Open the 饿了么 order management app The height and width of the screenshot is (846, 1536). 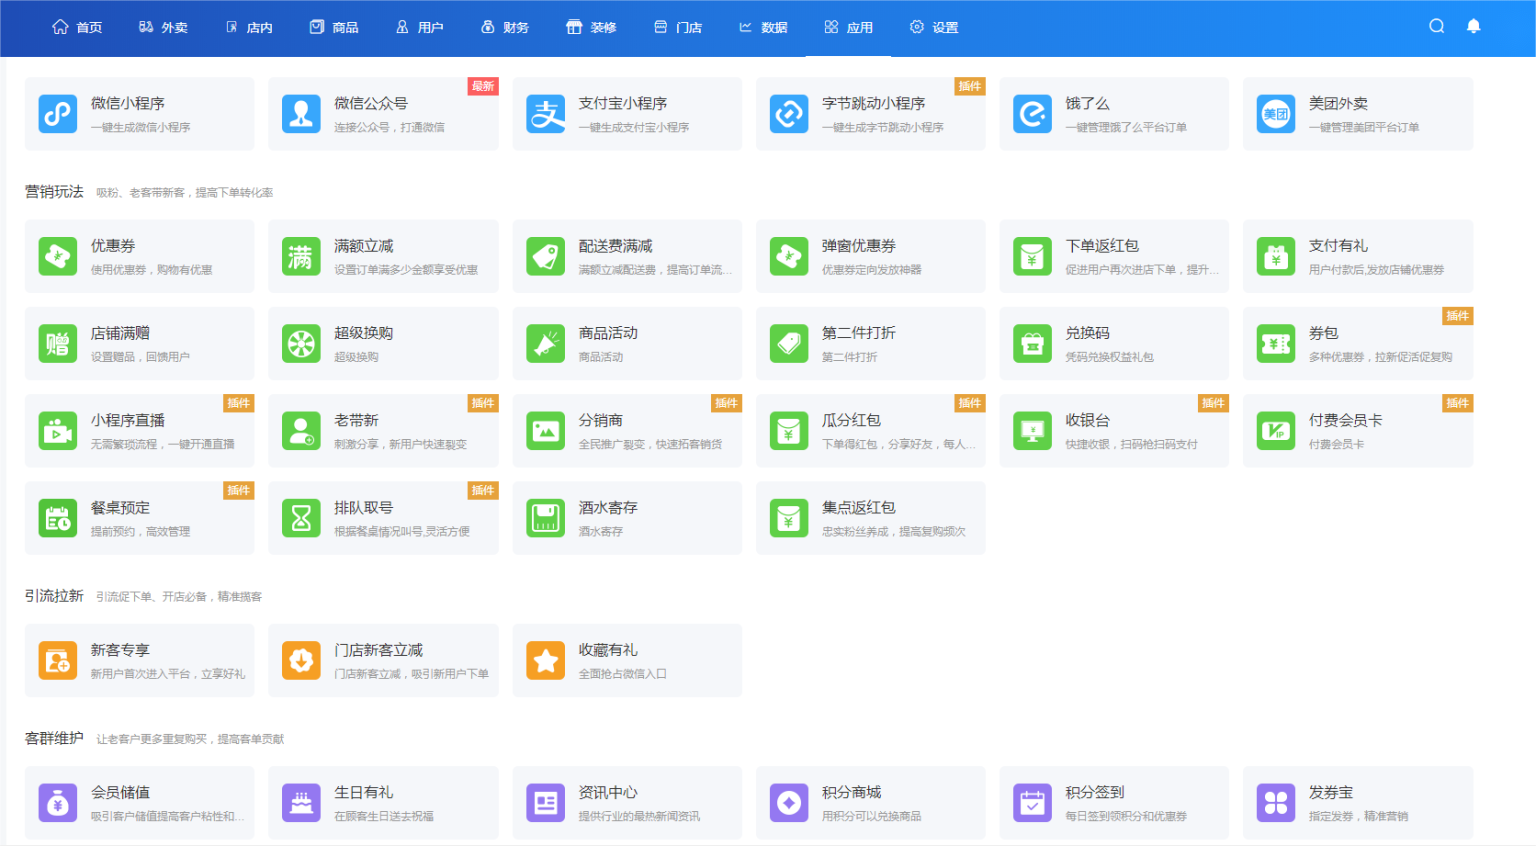[x=1114, y=113]
